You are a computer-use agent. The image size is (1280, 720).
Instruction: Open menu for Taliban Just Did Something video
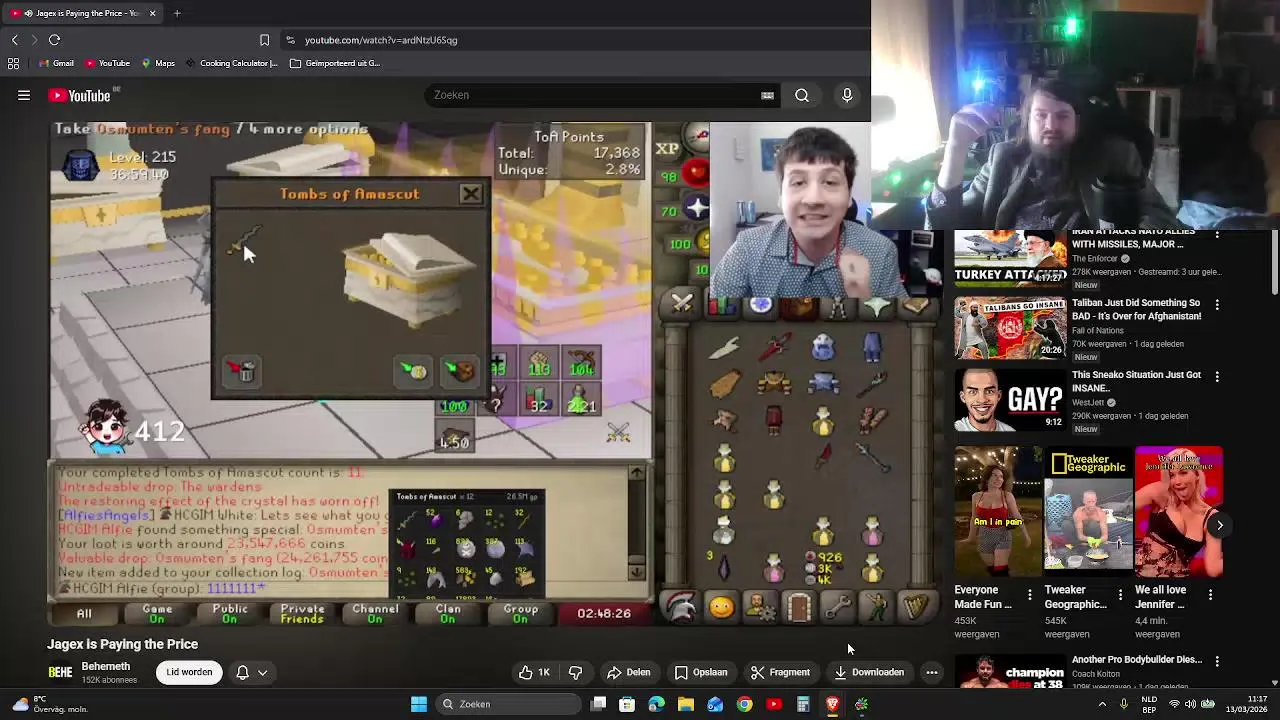(1217, 304)
